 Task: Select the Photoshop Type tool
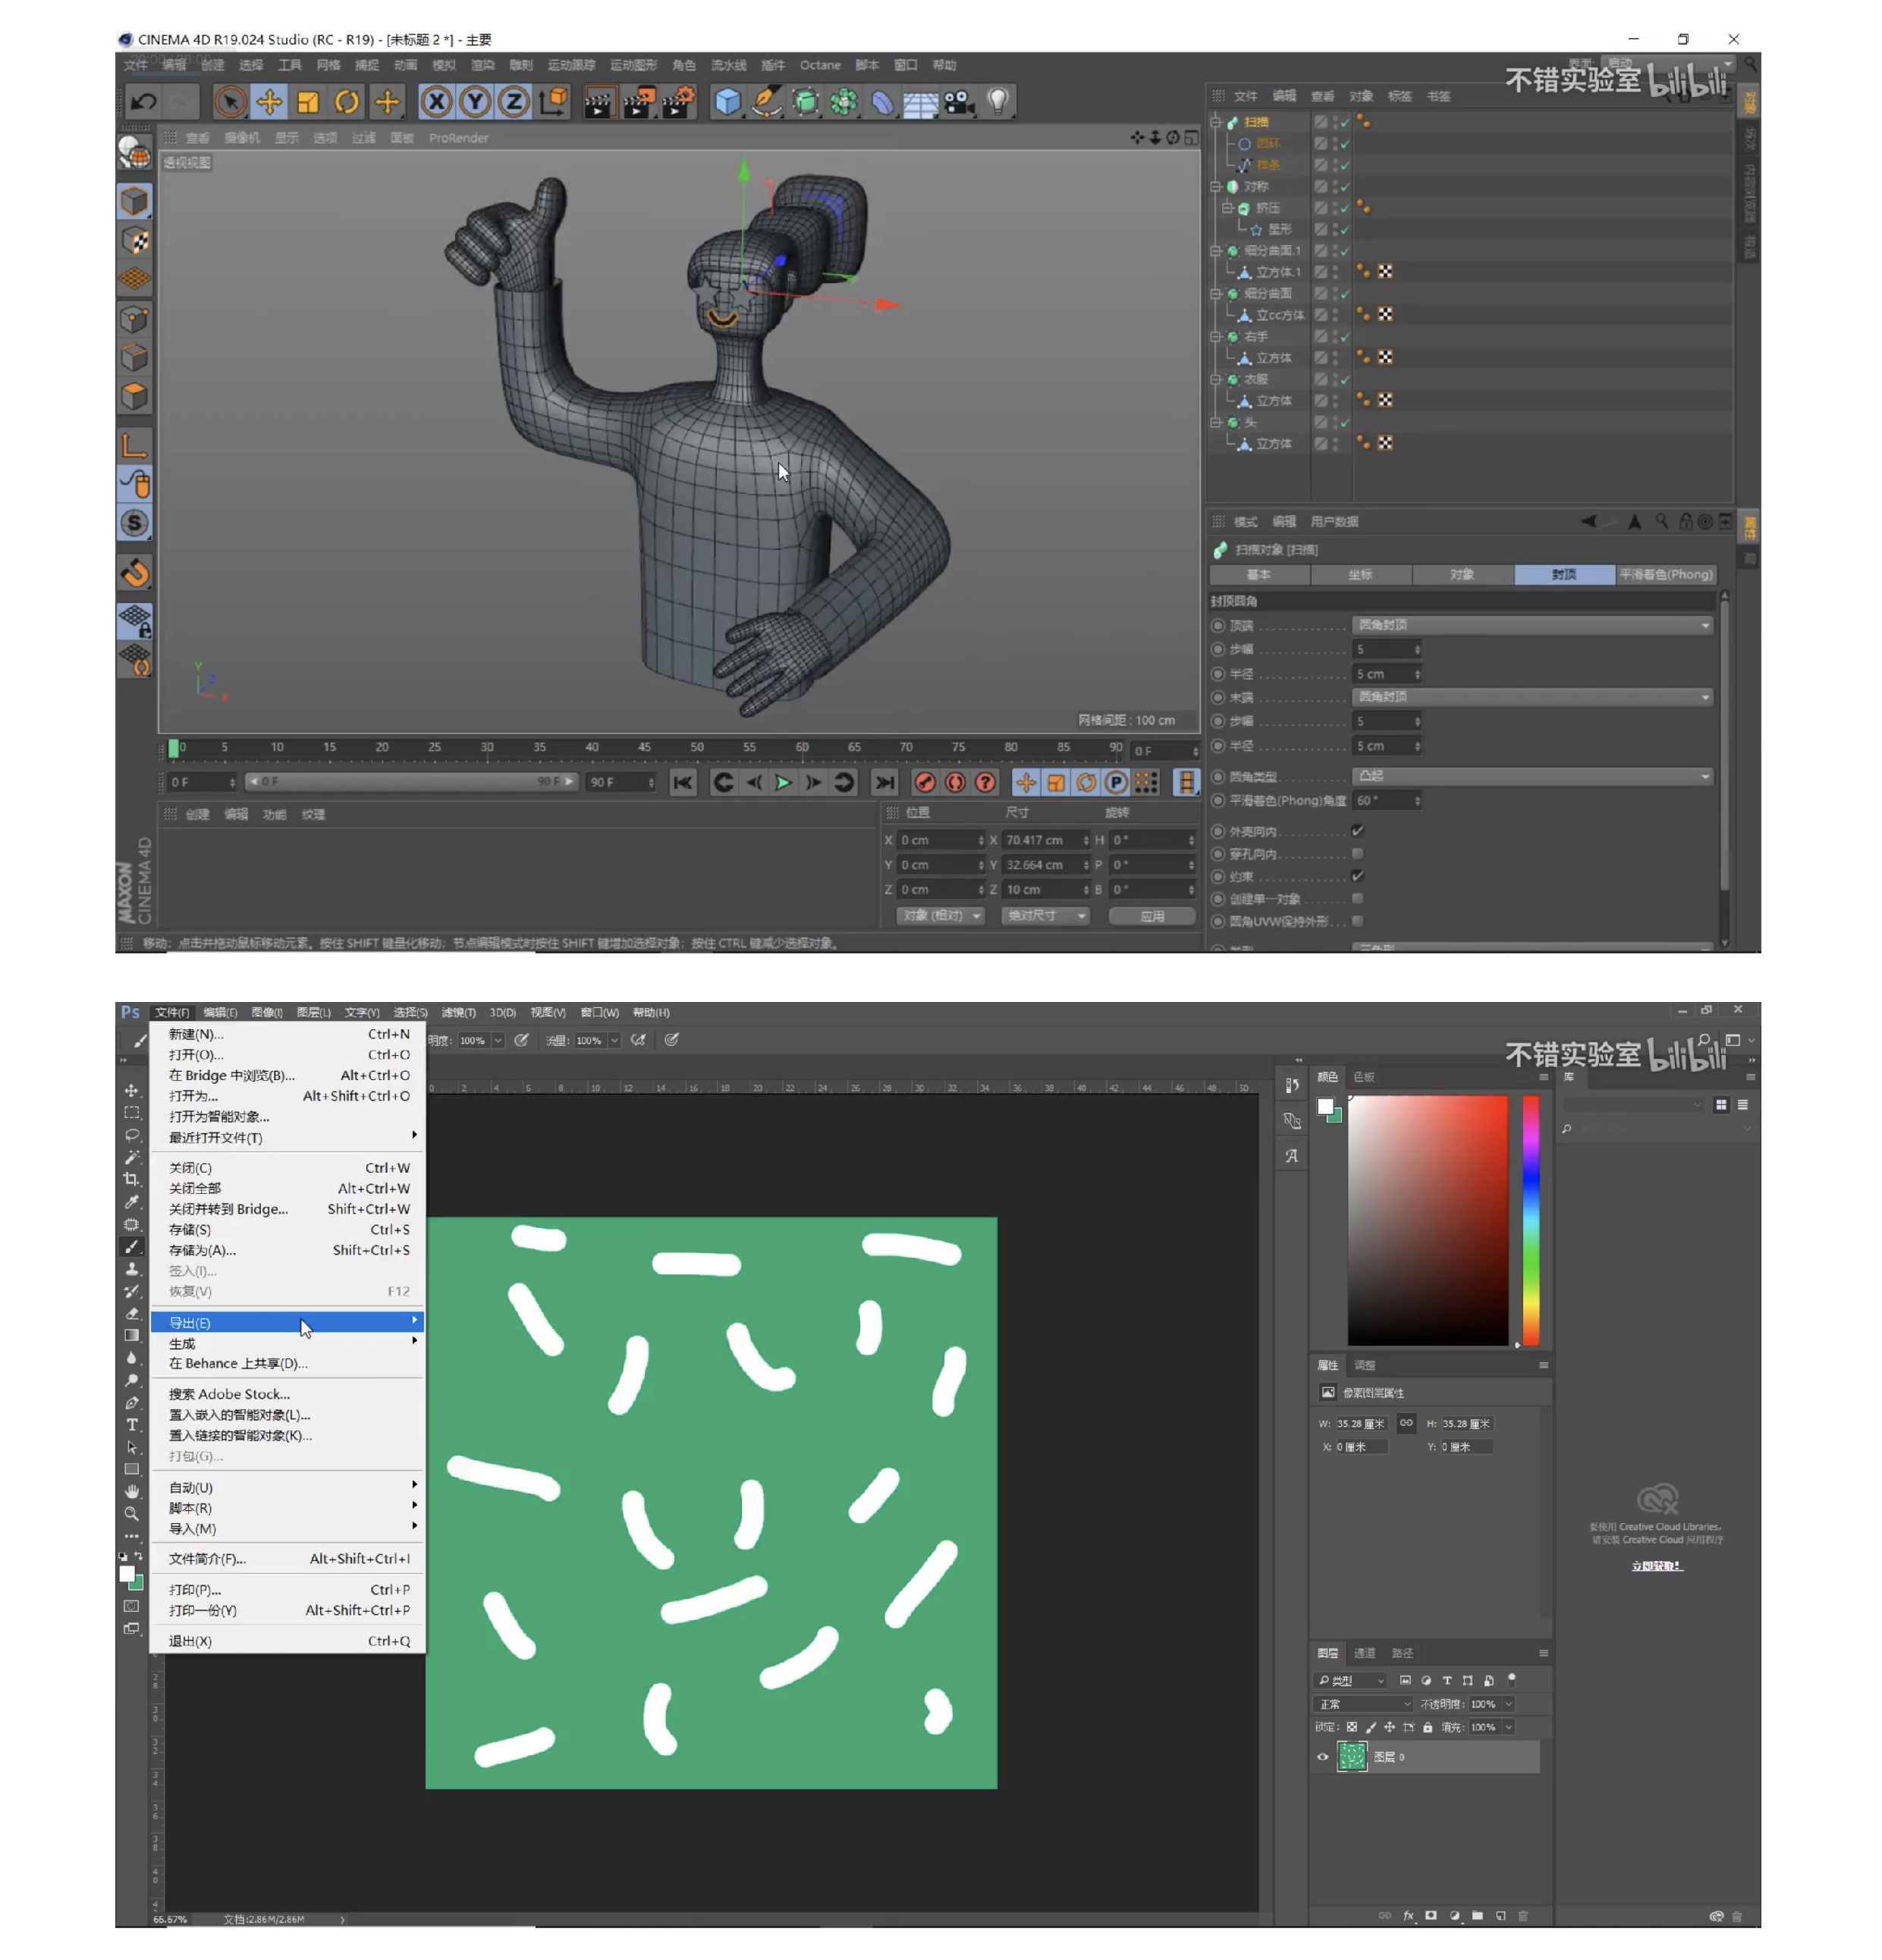132,1425
